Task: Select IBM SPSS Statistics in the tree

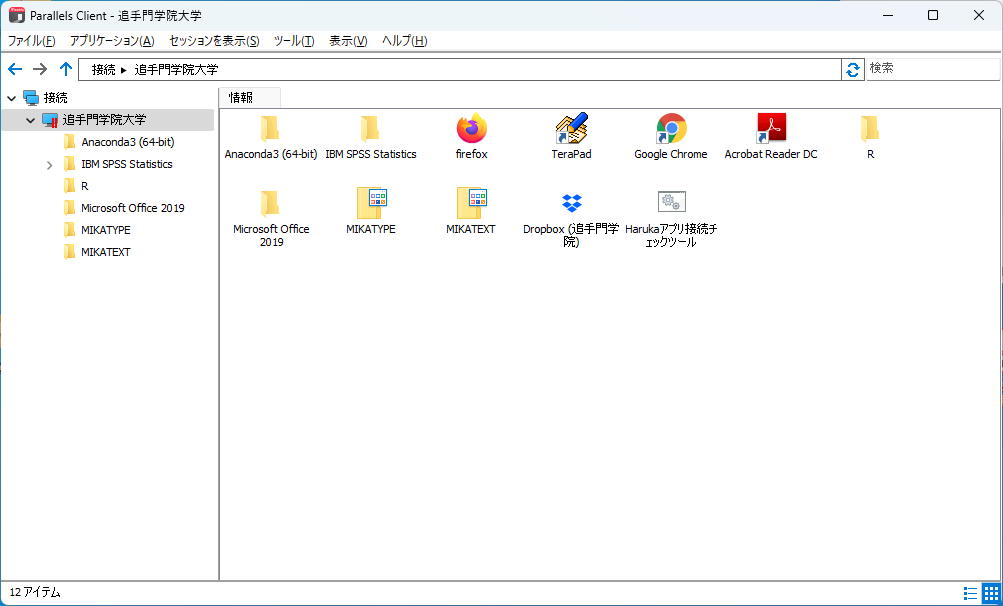Action: pyautogui.click(x=127, y=164)
